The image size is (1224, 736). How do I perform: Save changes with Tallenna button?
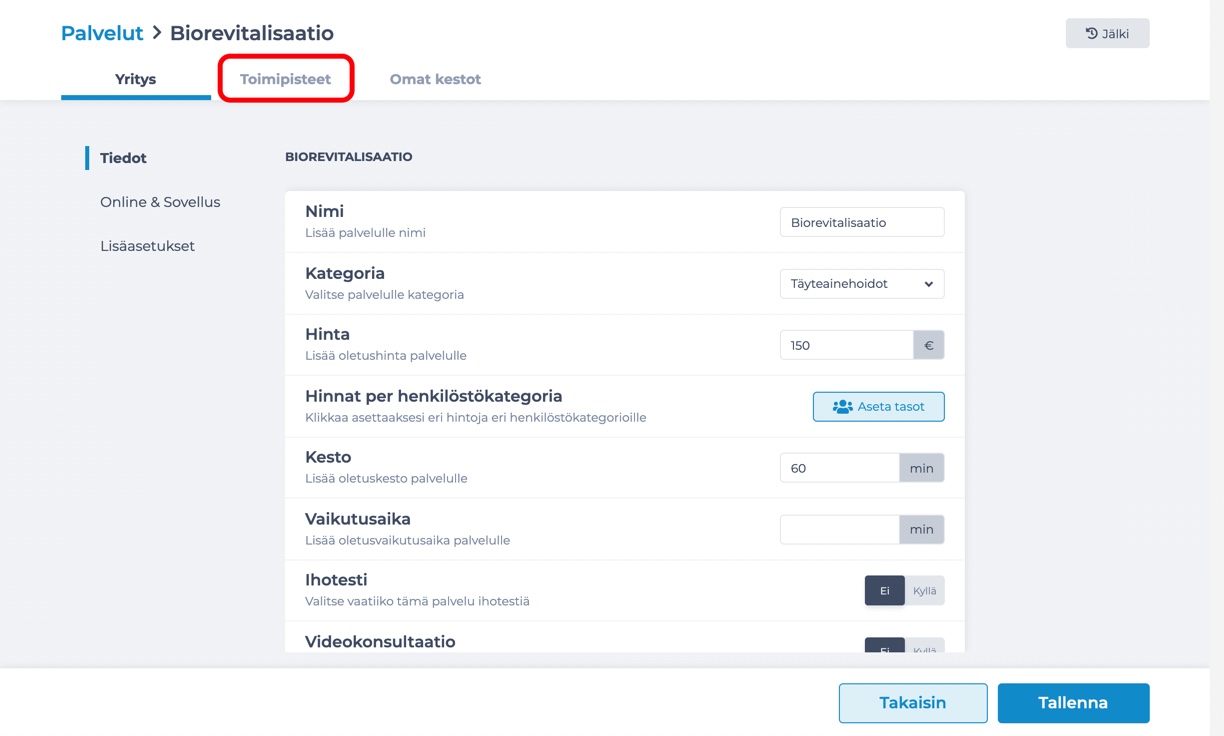point(1073,703)
